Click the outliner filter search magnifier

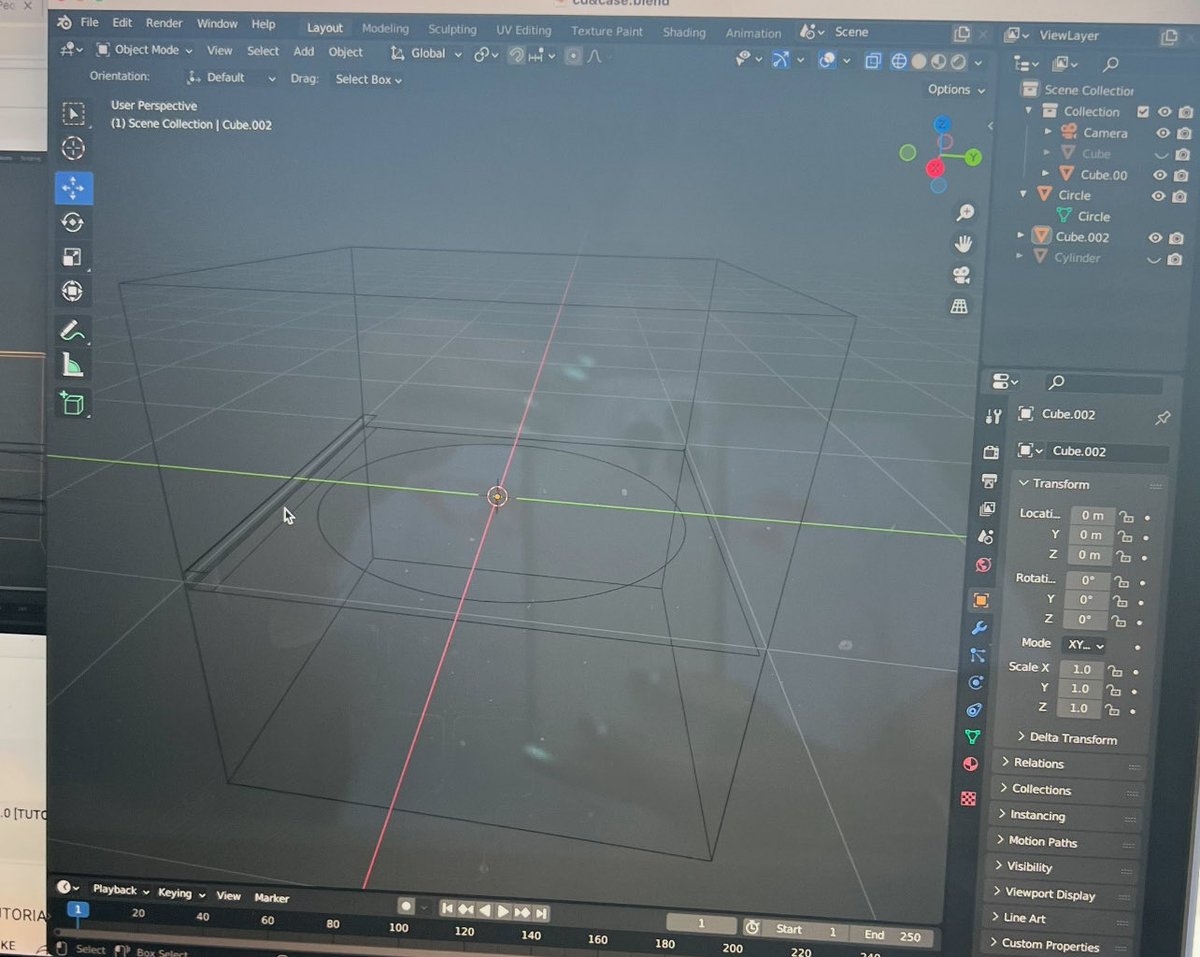coord(1111,65)
